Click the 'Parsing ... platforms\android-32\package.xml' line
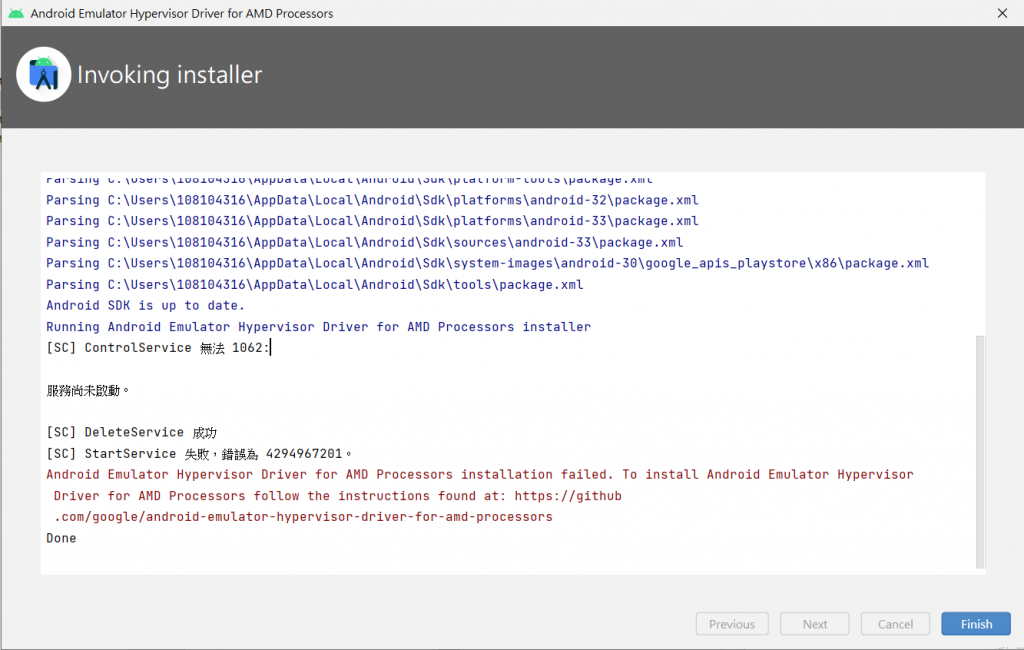Screen dimensions: 1024x650 pyautogui.click(x=372, y=200)
